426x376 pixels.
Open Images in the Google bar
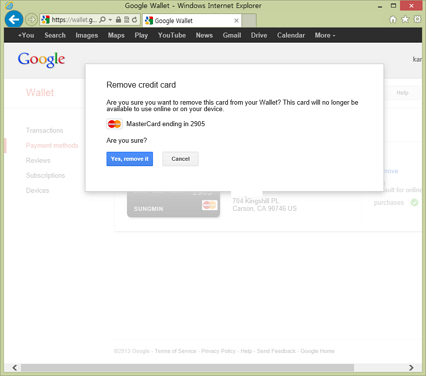[x=87, y=35]
